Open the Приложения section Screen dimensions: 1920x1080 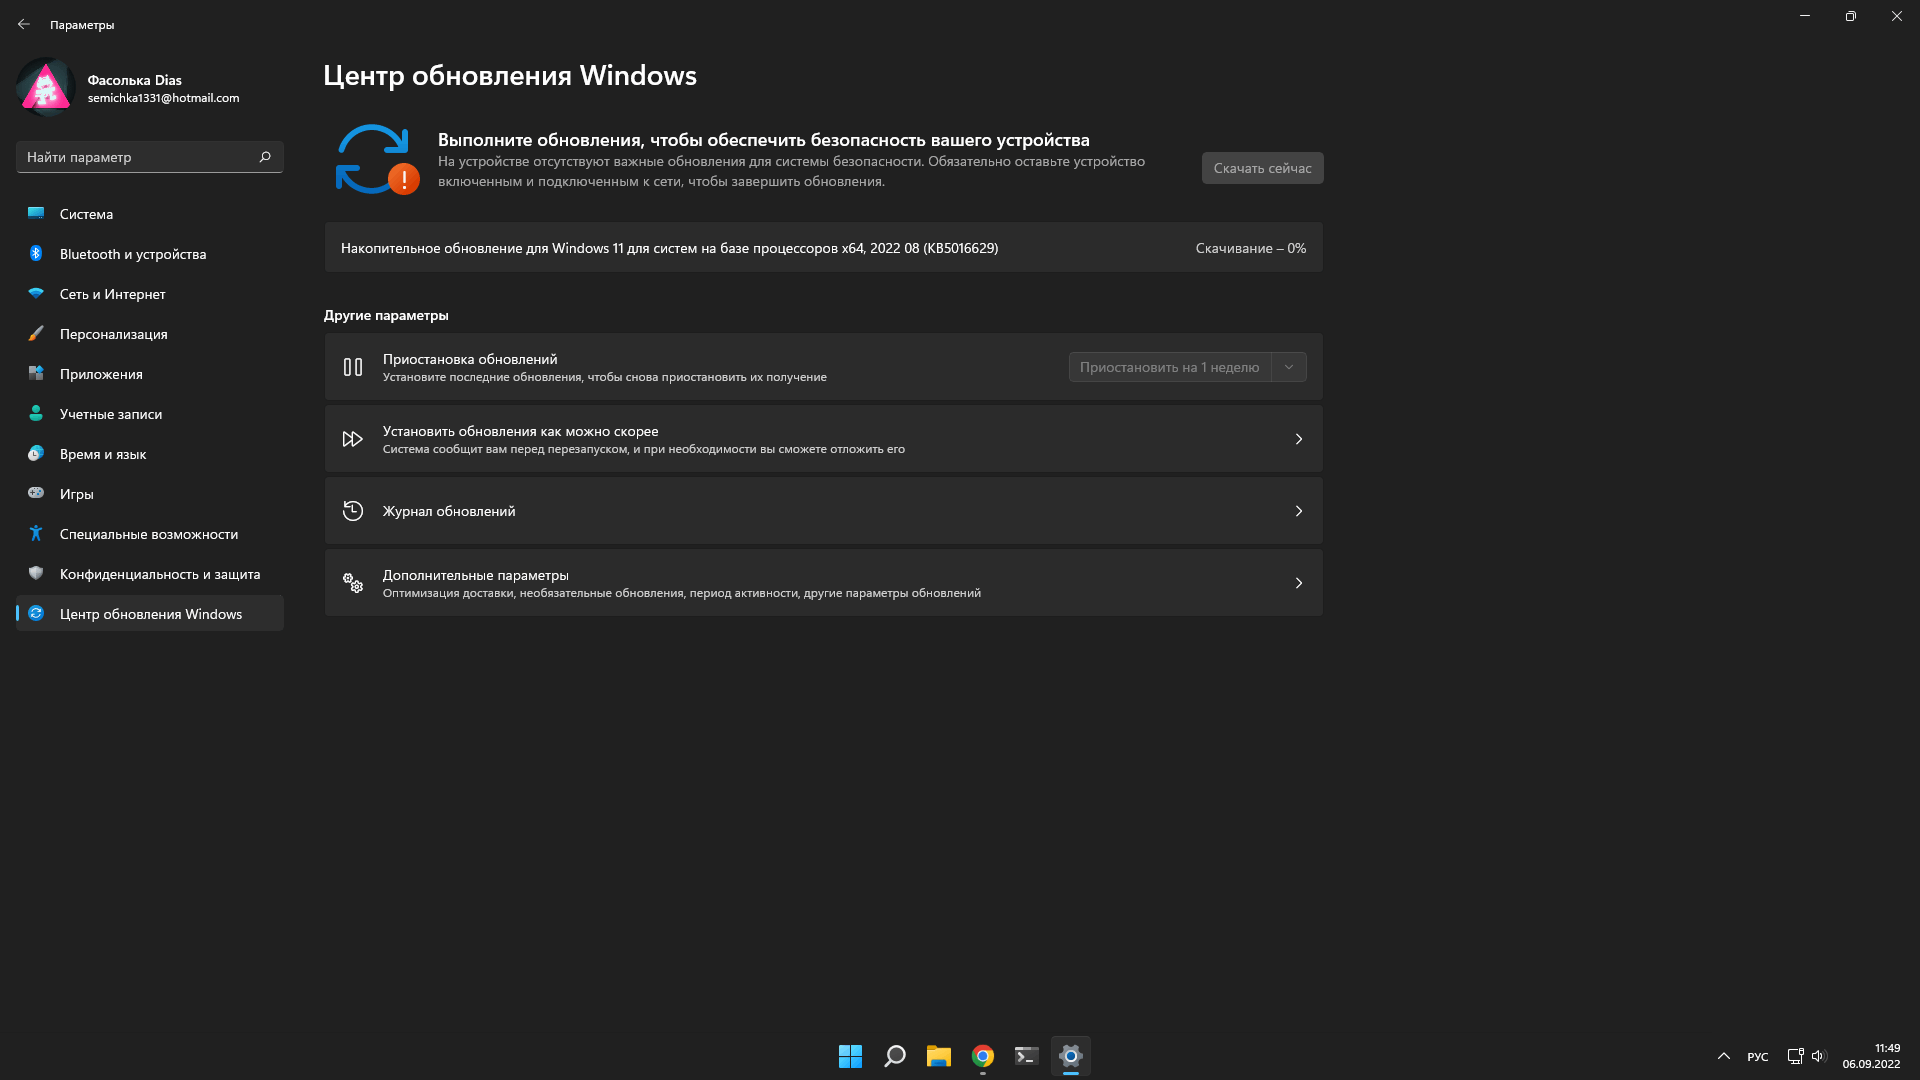click(x=150, y=374)
